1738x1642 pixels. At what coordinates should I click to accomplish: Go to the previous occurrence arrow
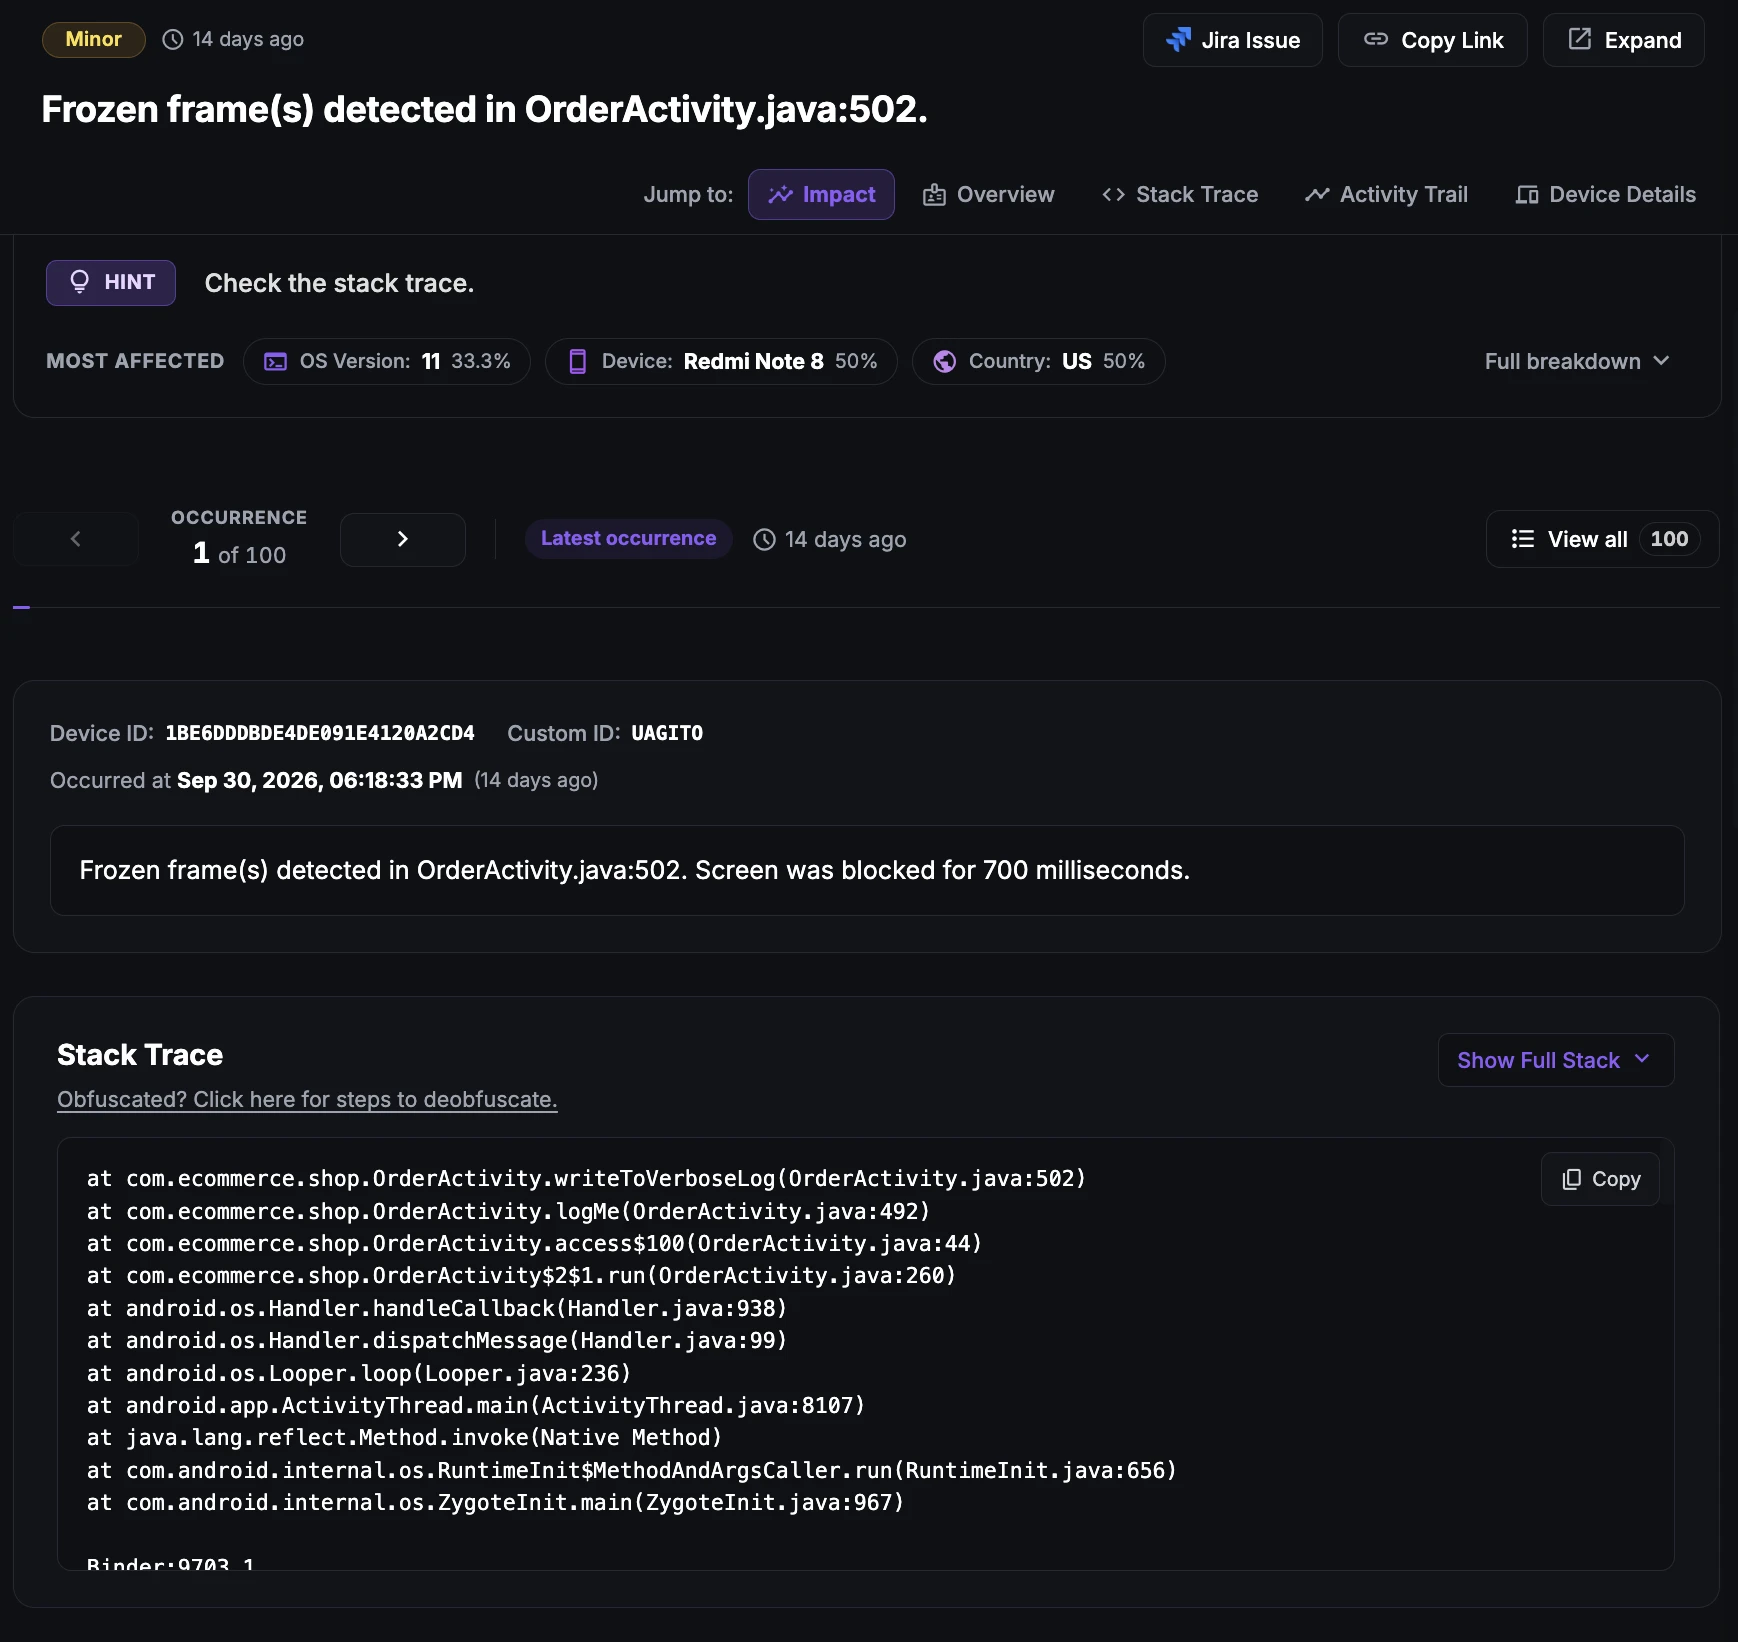pyautogui.click(x=76, y=539)
